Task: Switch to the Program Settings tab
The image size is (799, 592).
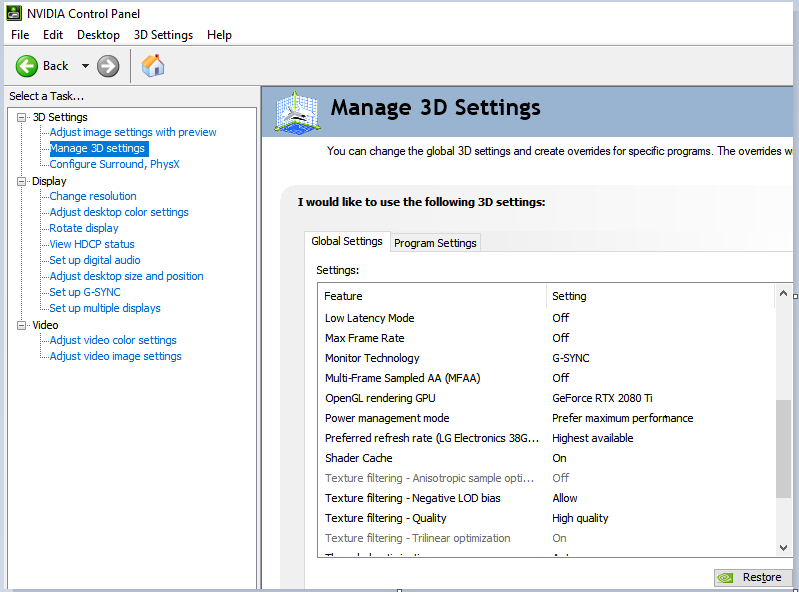Action: 435,243
